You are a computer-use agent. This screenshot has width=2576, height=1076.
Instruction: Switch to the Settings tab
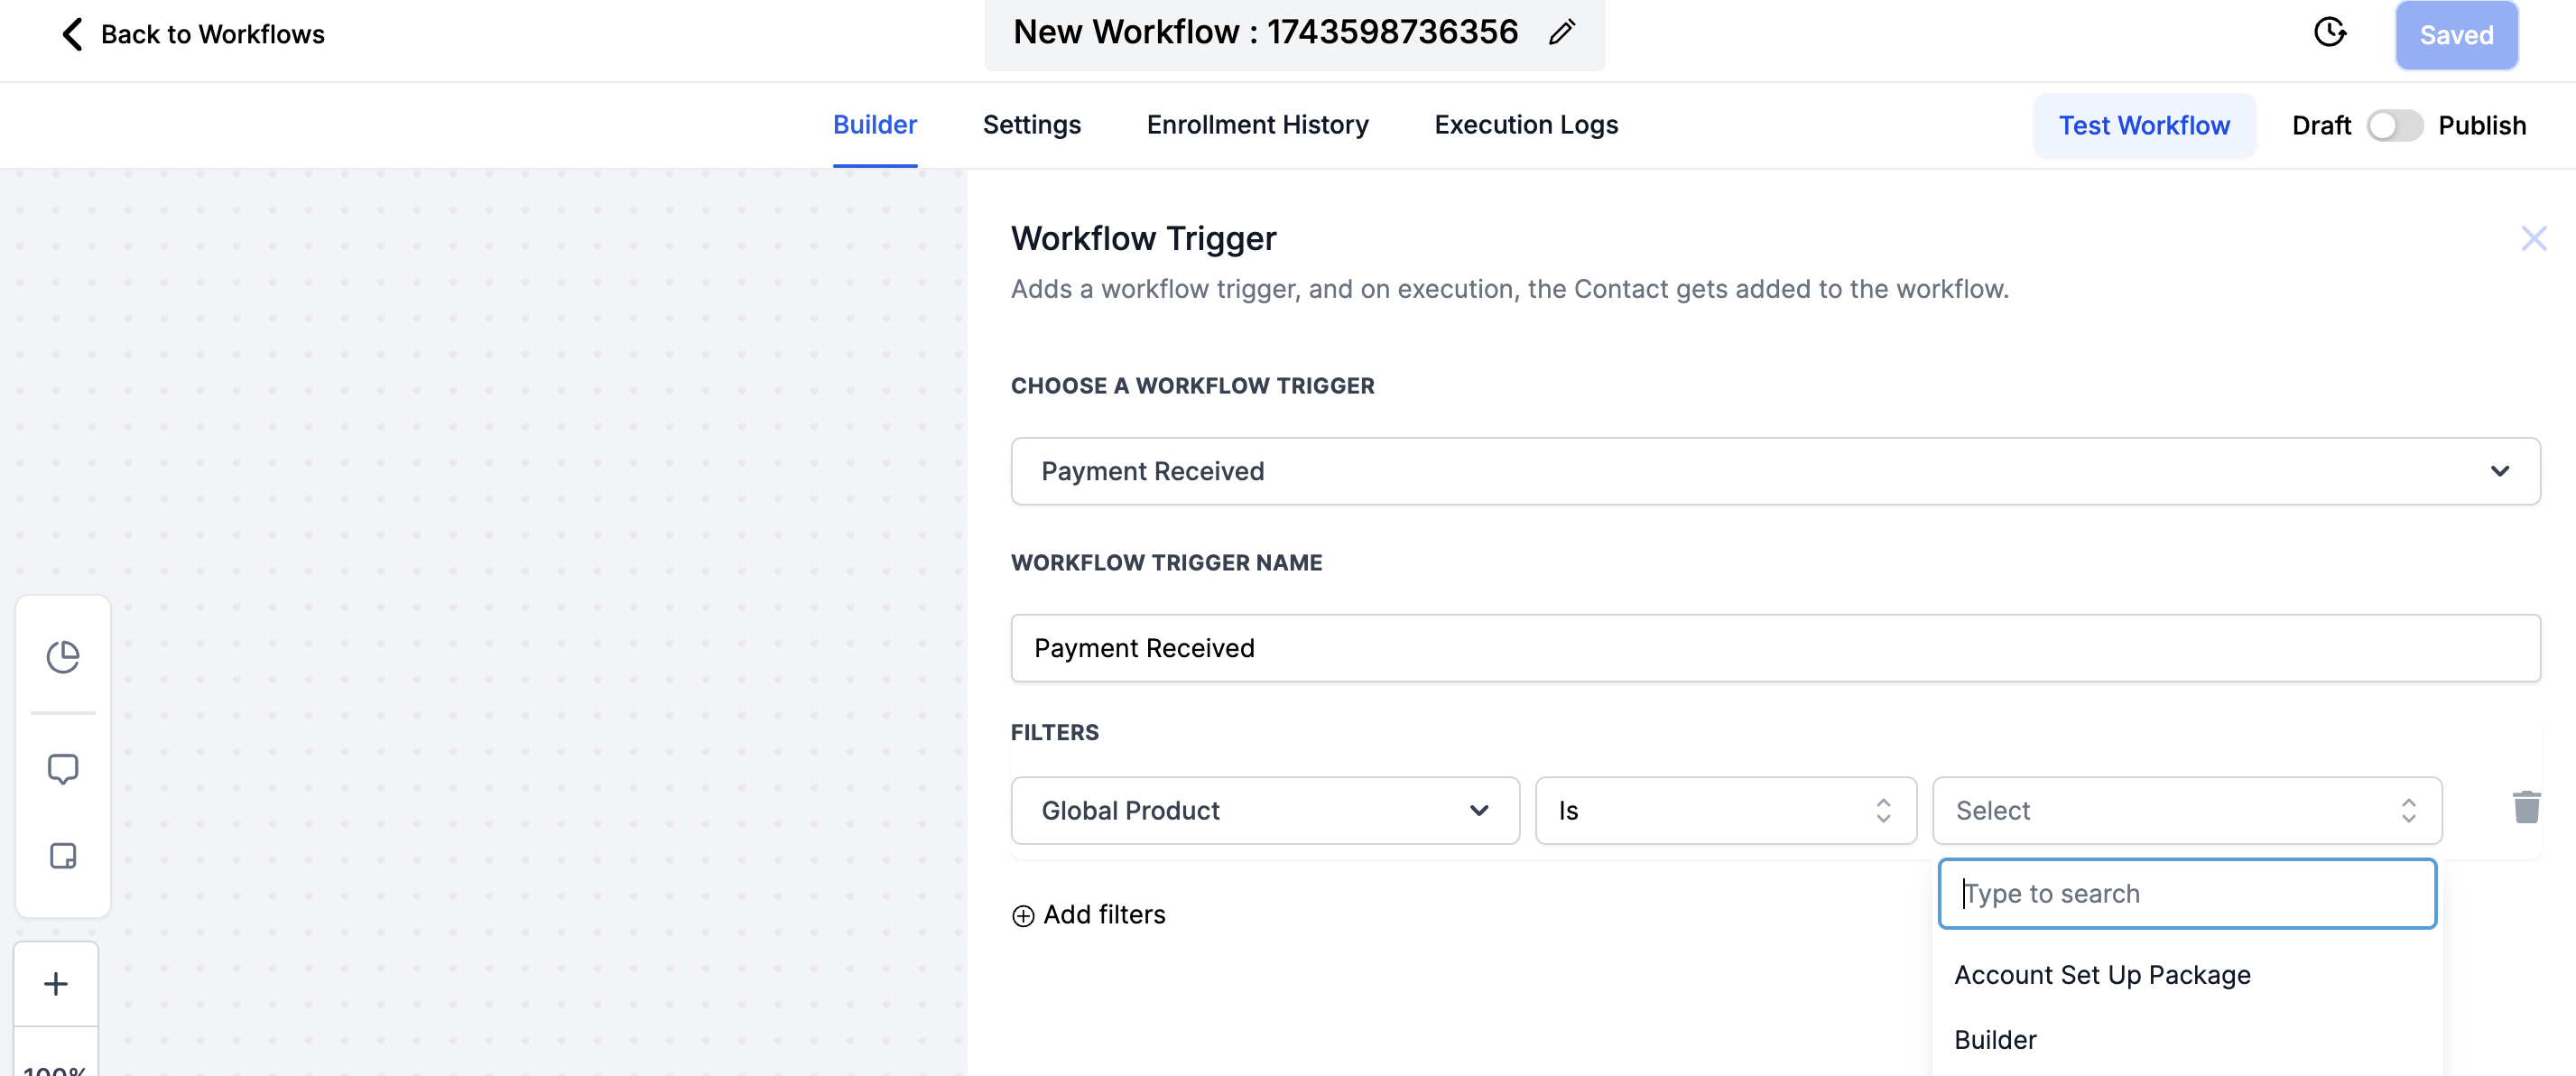tap(1031, 125)
